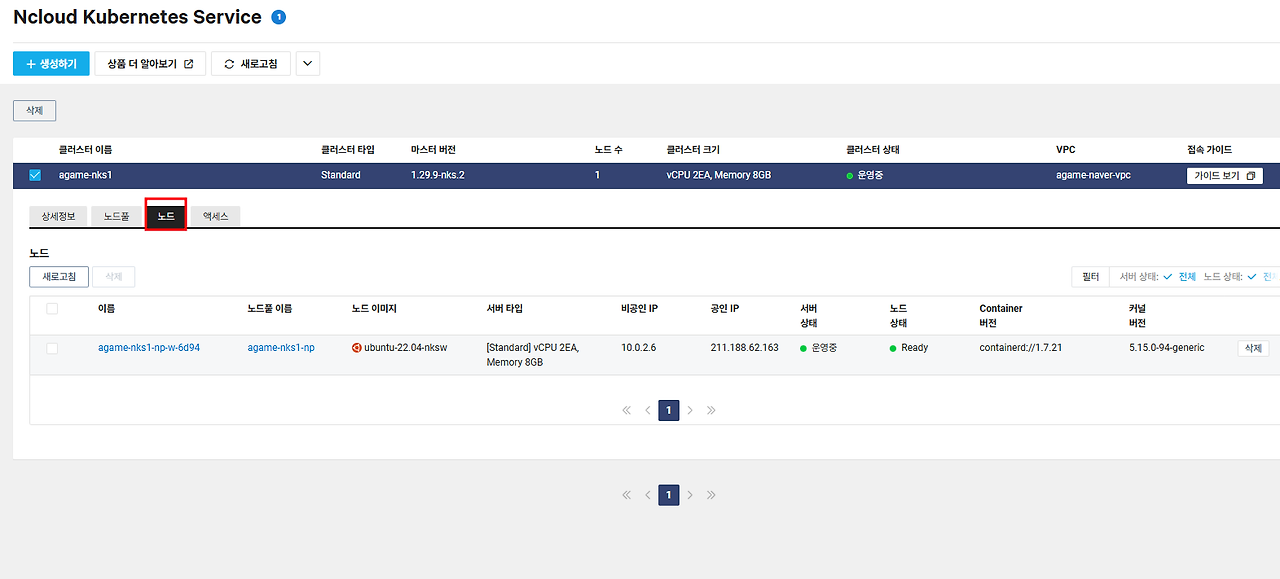This screenshot has width=1280, height=579.
Task: Click the cluster 삭제 button above the cluster table
Action: 34,110
